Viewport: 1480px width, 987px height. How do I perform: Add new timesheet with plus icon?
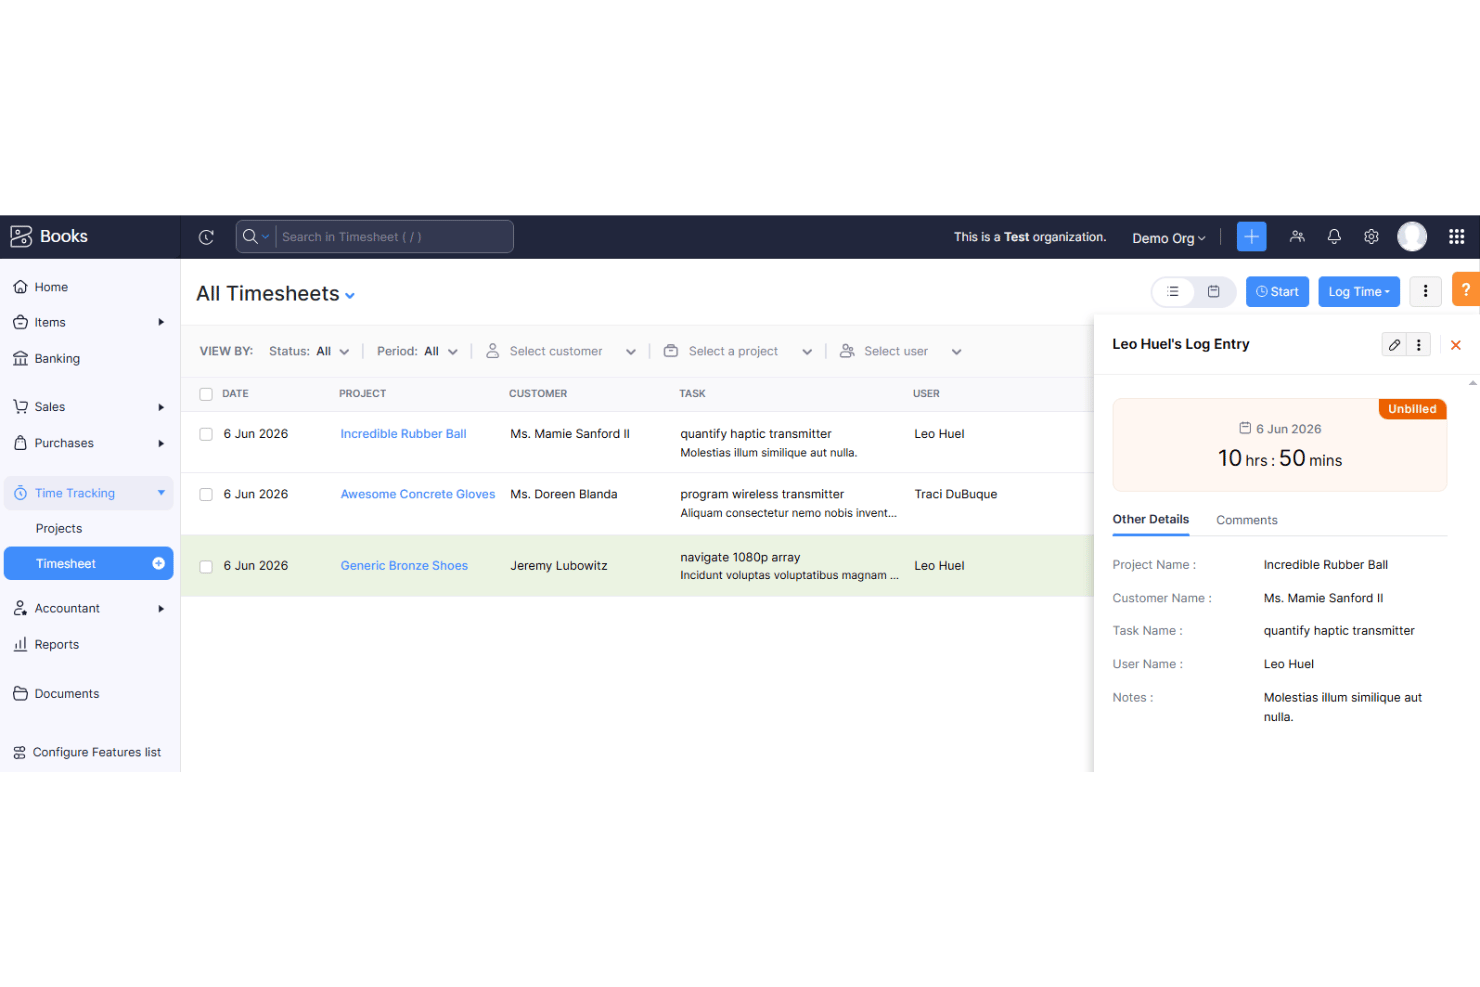click(158, 564)
